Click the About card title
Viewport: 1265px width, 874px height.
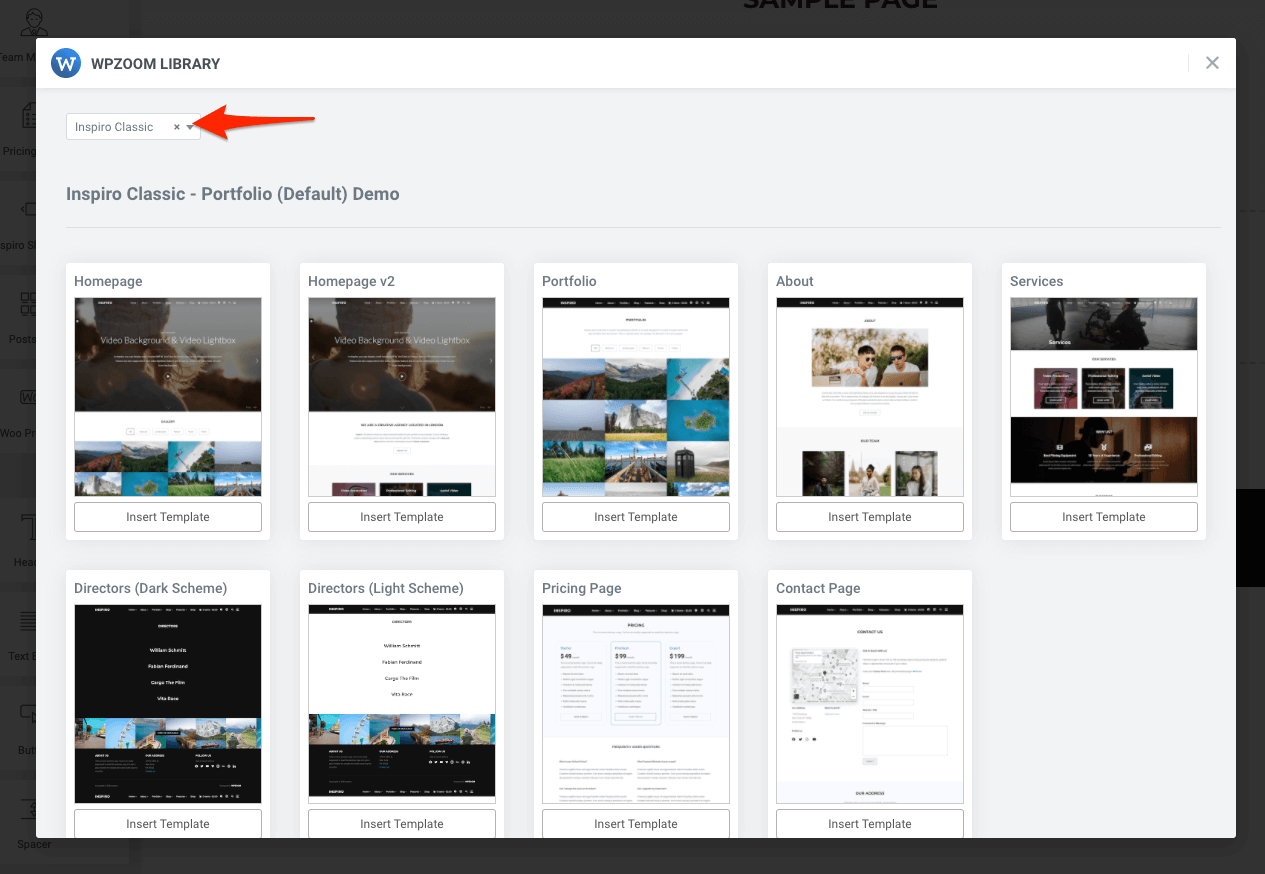[x=795, y=281]
